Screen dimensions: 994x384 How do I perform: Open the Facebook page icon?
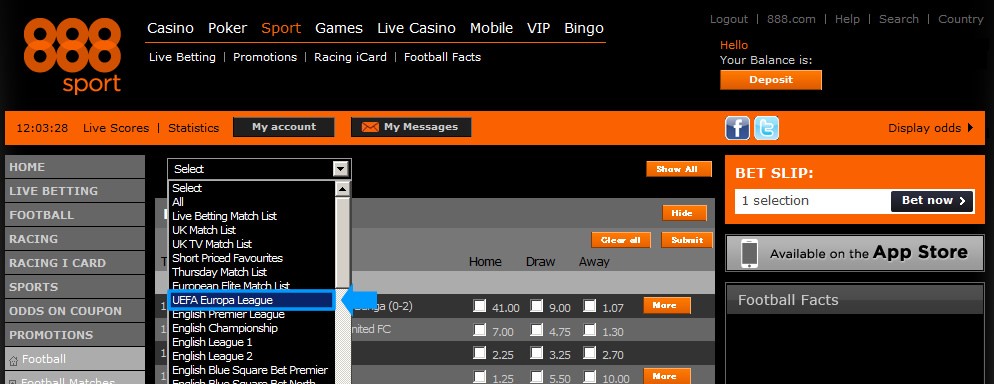click(737, 128)
